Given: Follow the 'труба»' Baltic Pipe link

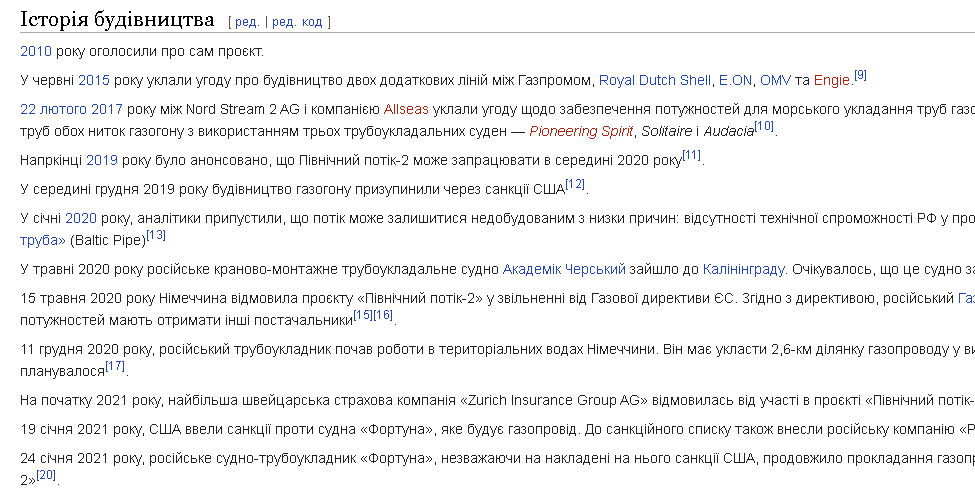Looking at the screenshot, I should click(43, 241).
